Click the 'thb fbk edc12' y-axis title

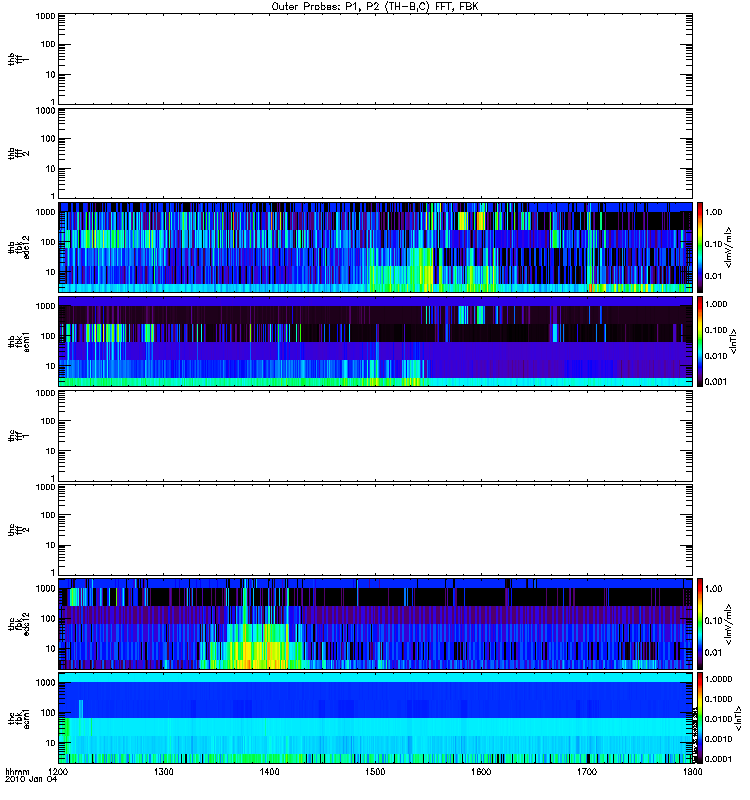19,247
